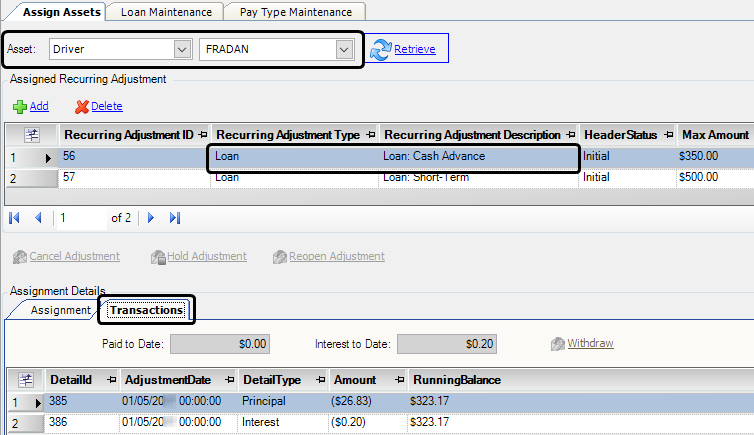The image size is (754, 435).
Task: Click the $350.00 max amount cell
Action: (x=715, y=156)
